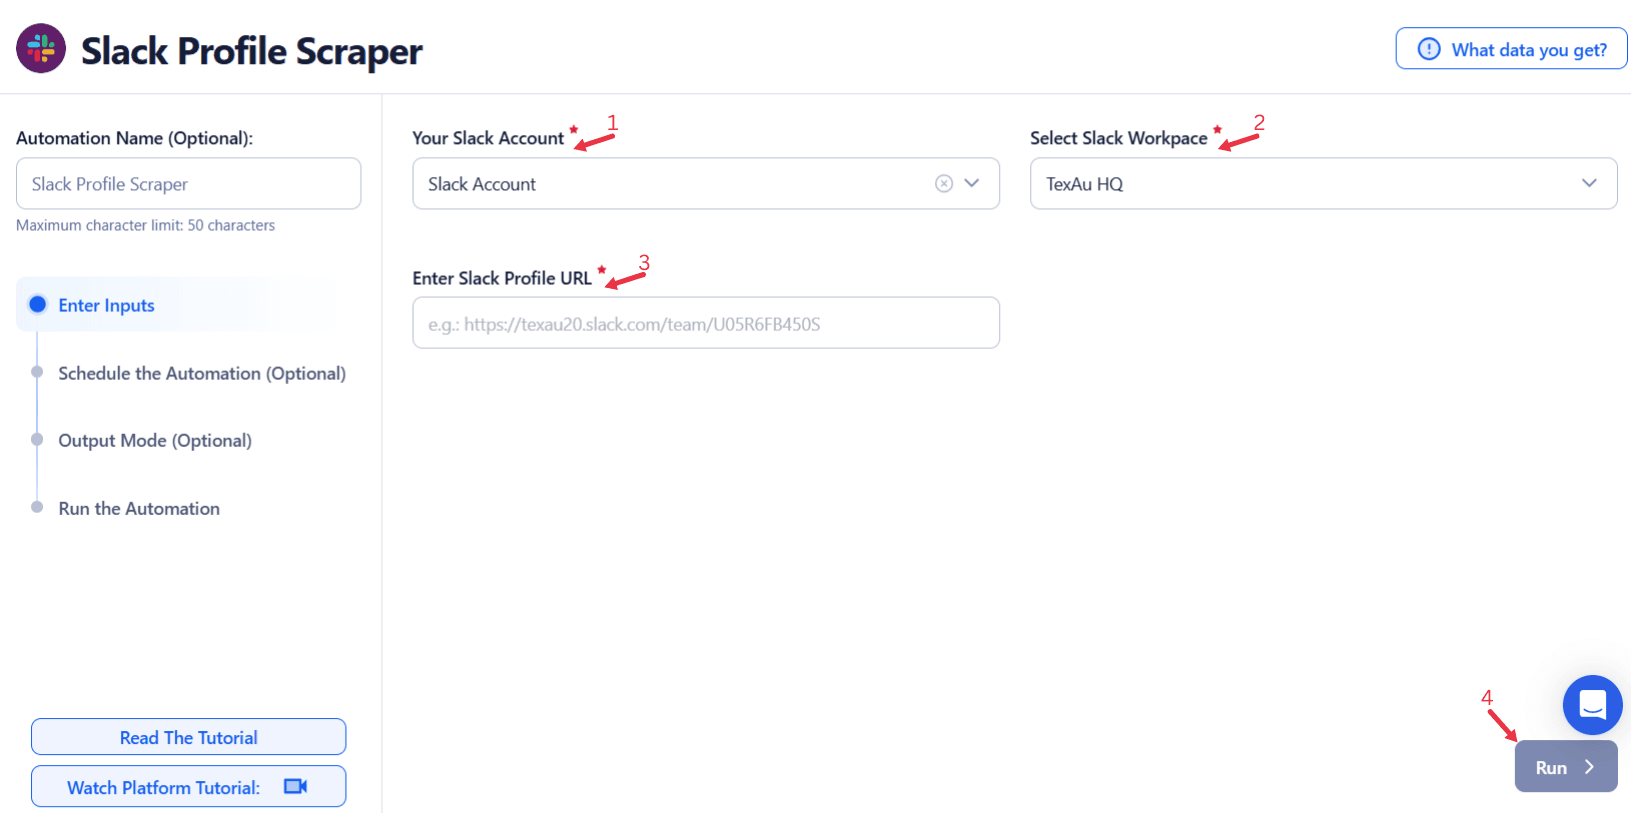
Task: Open Watch Platform Tutorial
Action: [x=164, y=787]
